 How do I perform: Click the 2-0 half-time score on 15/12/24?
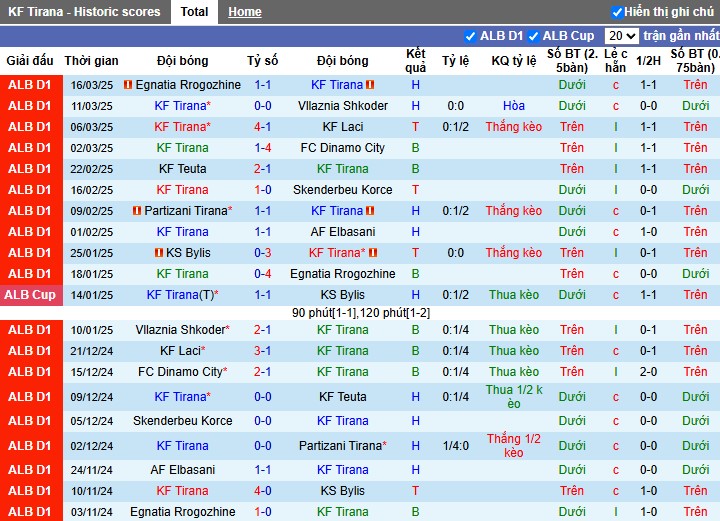point(648,372)
